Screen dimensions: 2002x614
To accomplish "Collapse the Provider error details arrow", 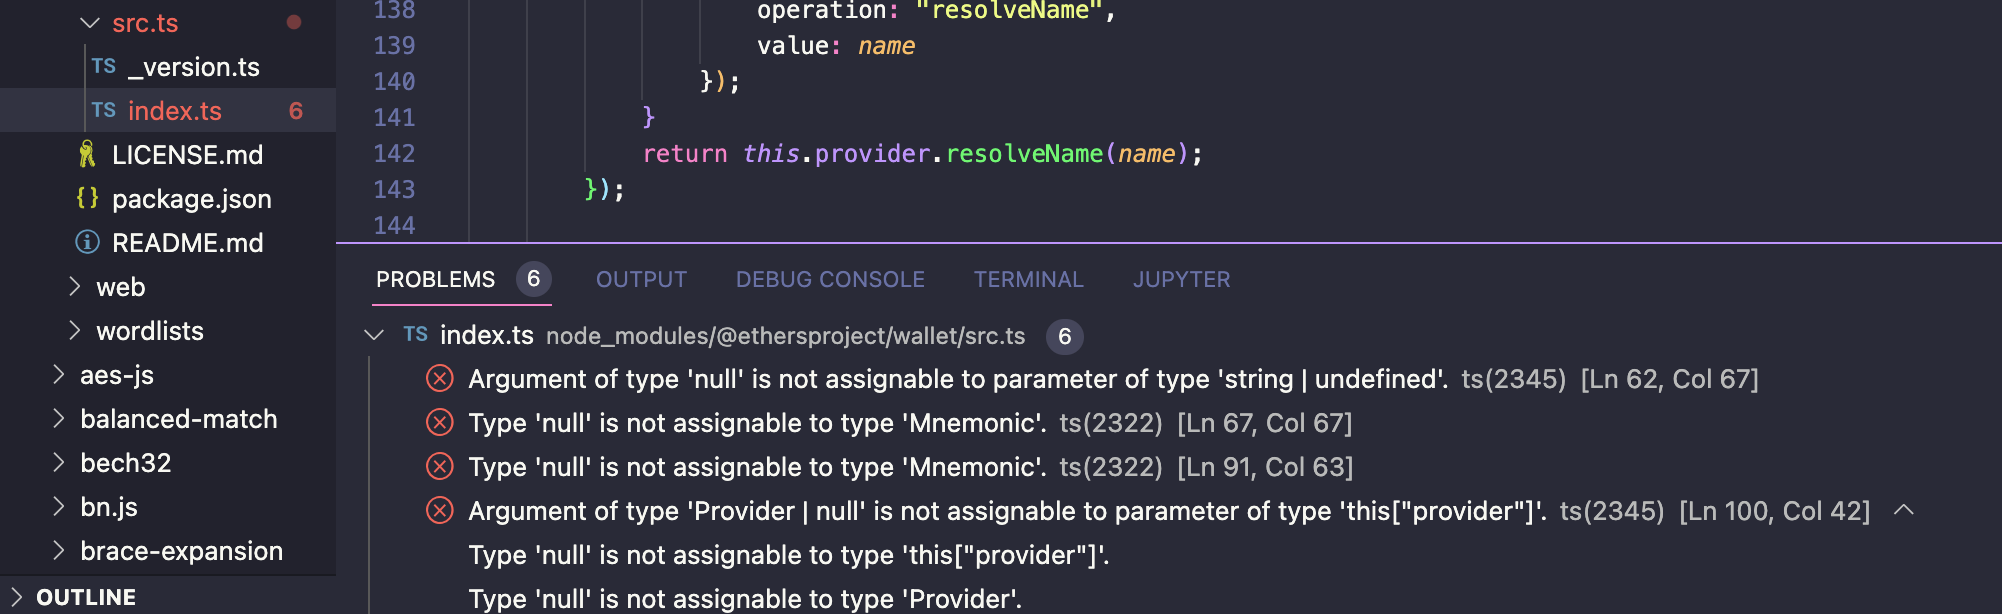I will tap(1904, 510).
